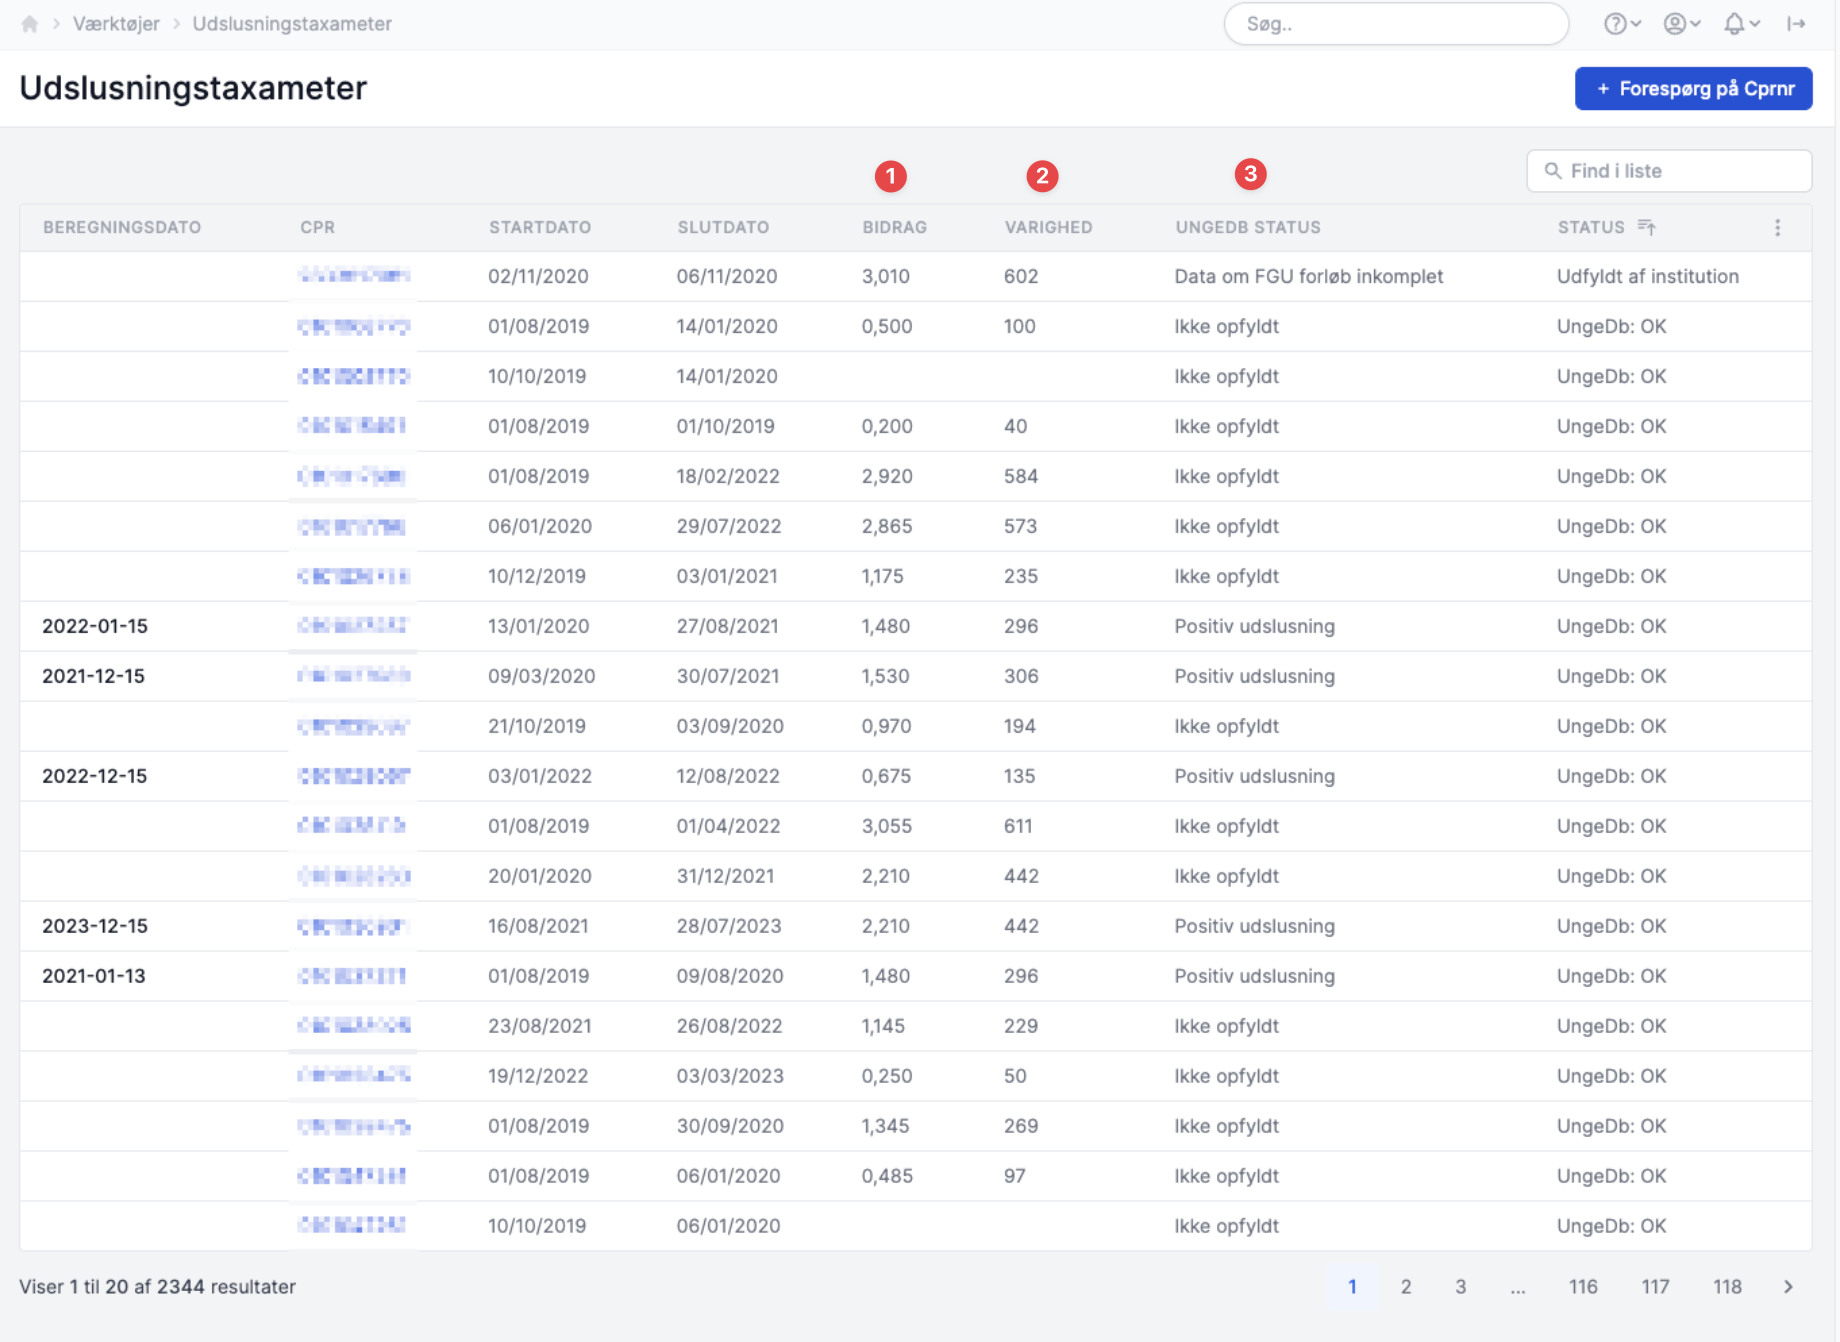
Task: Click the Status column sort icon
Action: coord(1647,227)
